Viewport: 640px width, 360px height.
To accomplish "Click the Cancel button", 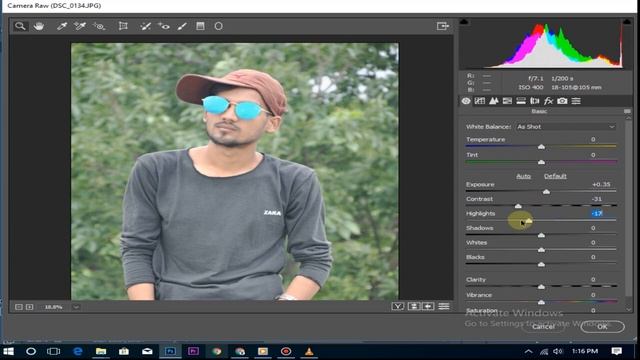I will pyautogui.click(x=543, y=327).
